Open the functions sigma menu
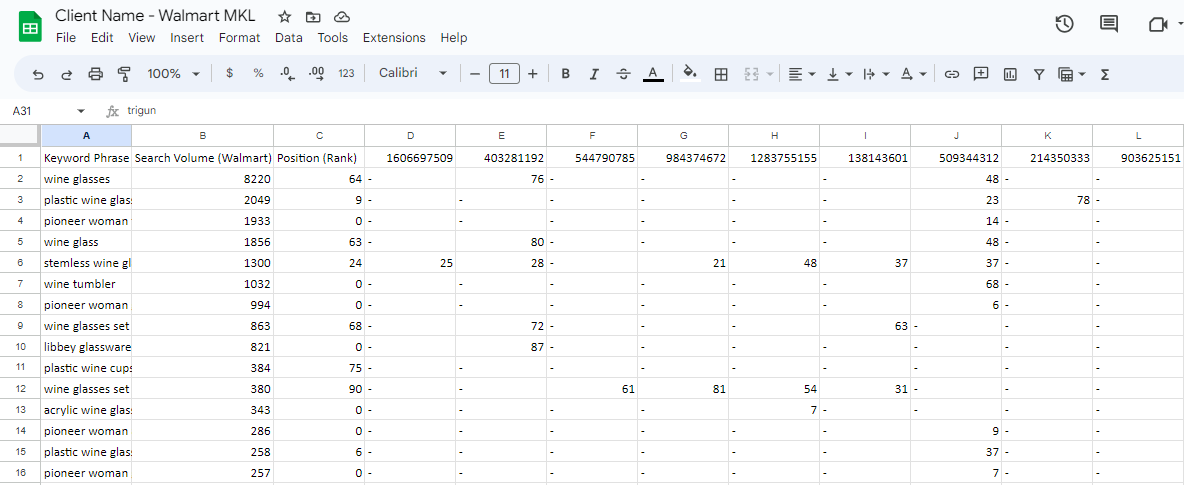Image resolution: width=1184 pixels, height=485 pixels. click(1105, 74)
